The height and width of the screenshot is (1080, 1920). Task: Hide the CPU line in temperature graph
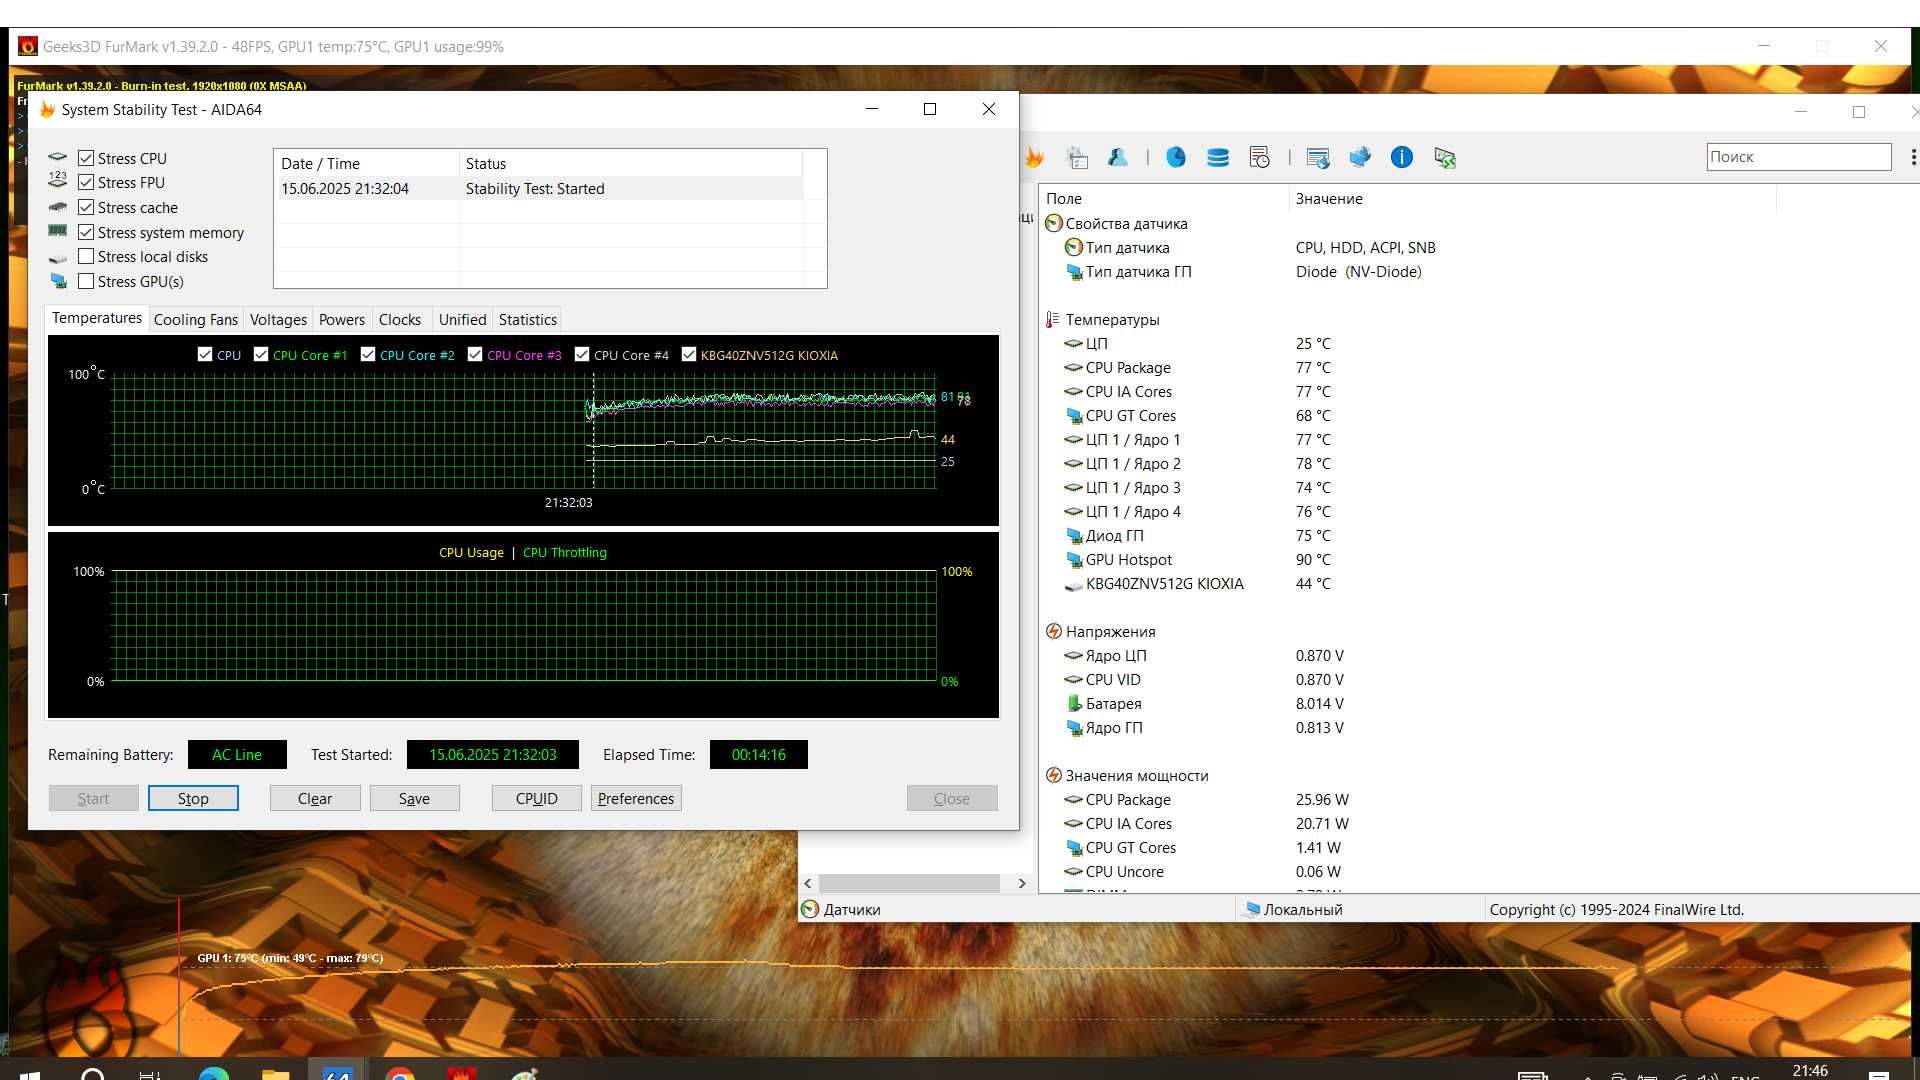pos(205,354)
